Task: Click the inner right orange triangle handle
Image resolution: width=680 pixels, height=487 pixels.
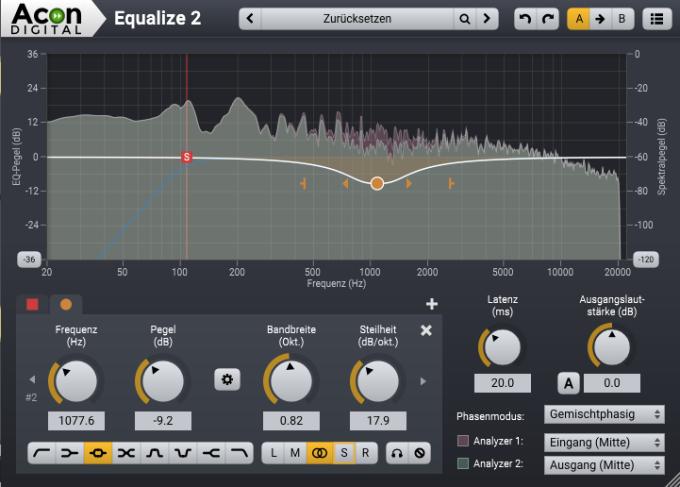Action: pyautogui.click(x=409, y=184)
